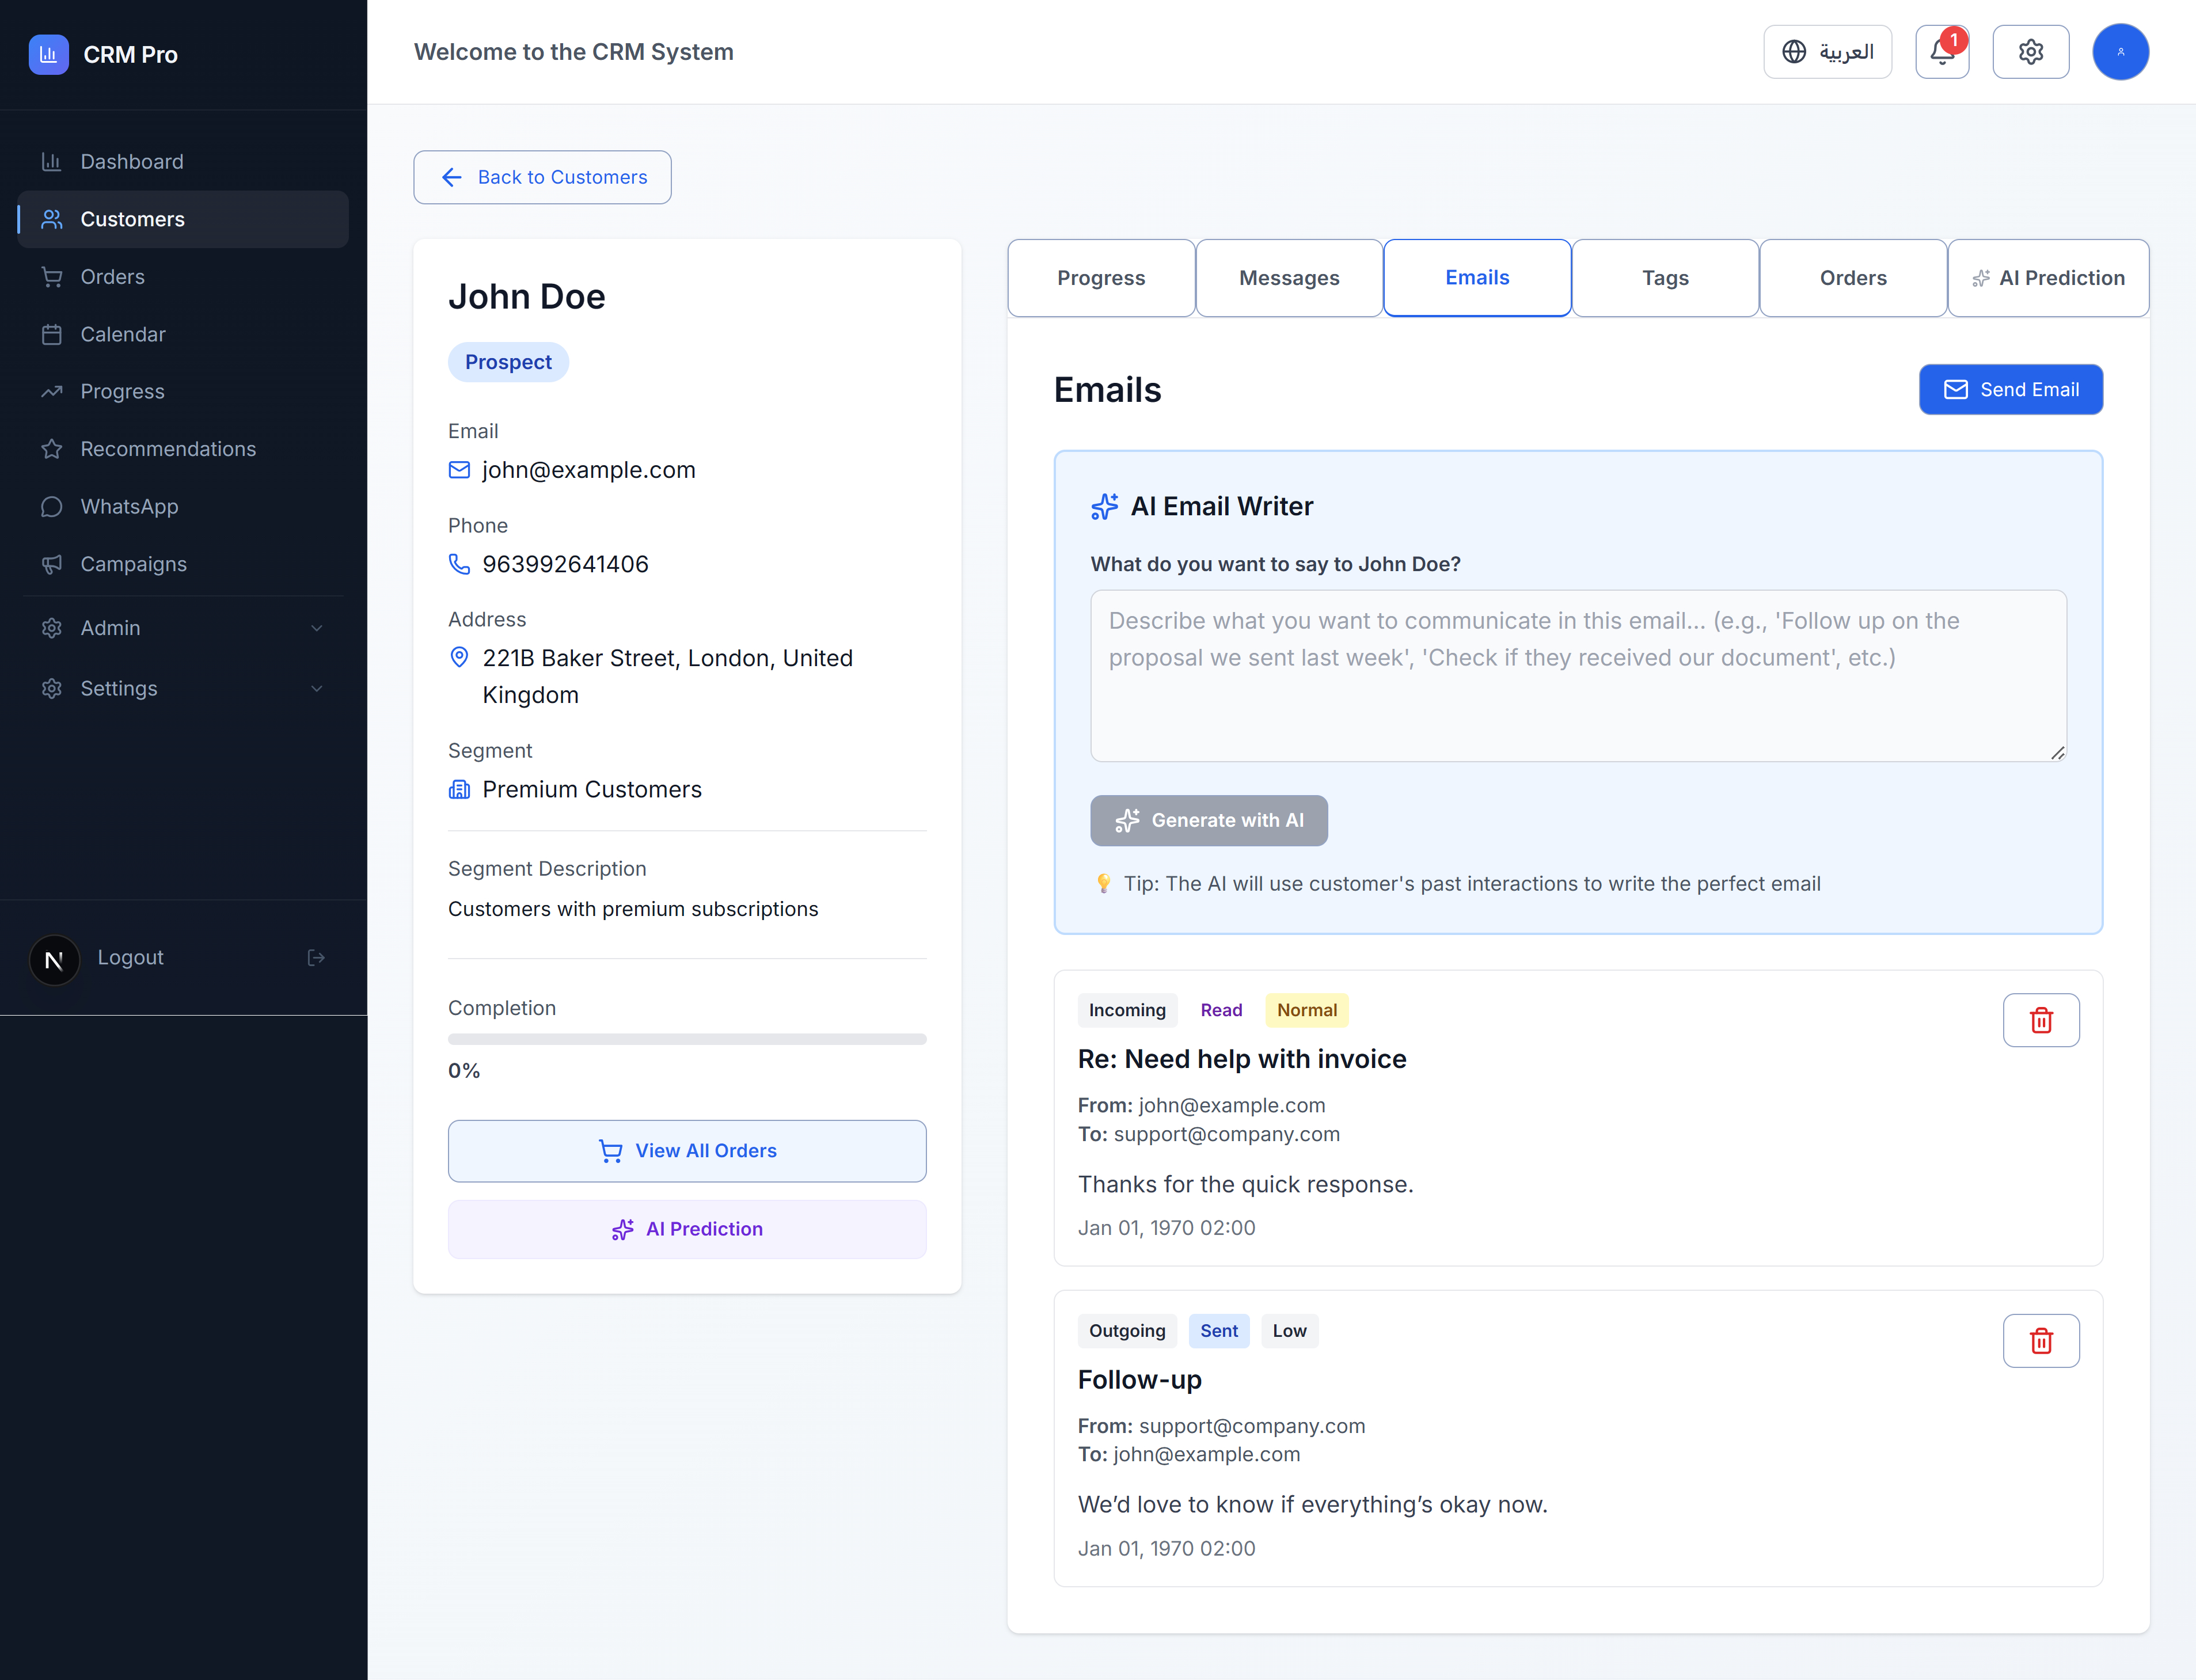Click the building icon beside Premium Customers
This screenshot has width=2196, height=1680.
459,790
